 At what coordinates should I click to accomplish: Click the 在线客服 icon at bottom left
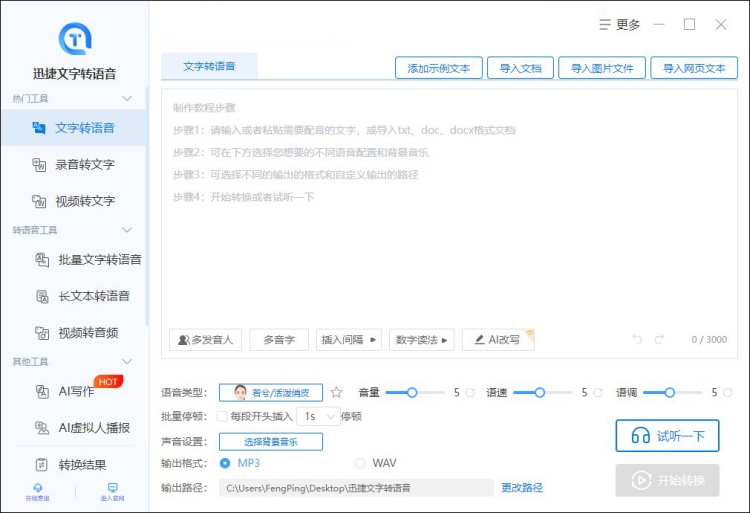click(x=38, y=491)
